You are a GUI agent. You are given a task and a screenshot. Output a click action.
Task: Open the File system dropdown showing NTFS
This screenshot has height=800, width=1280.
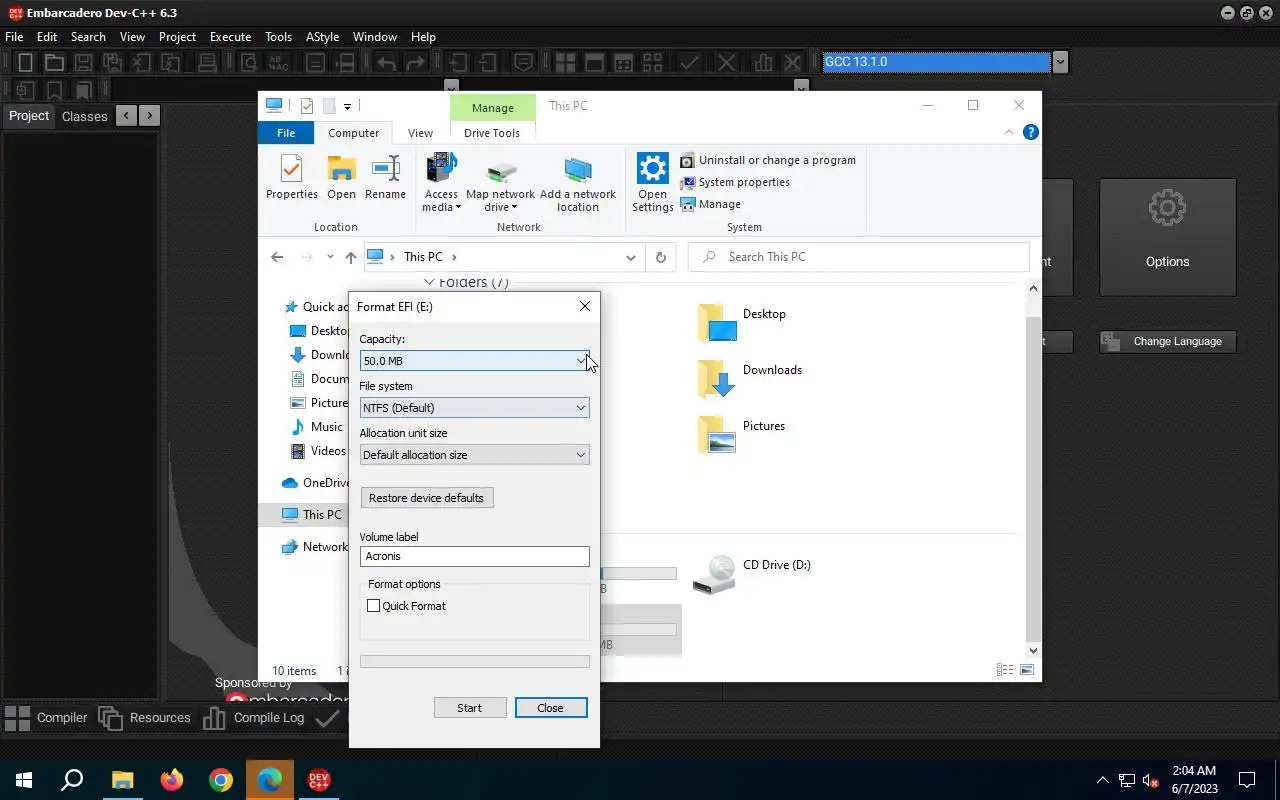[x=474, y=408]
